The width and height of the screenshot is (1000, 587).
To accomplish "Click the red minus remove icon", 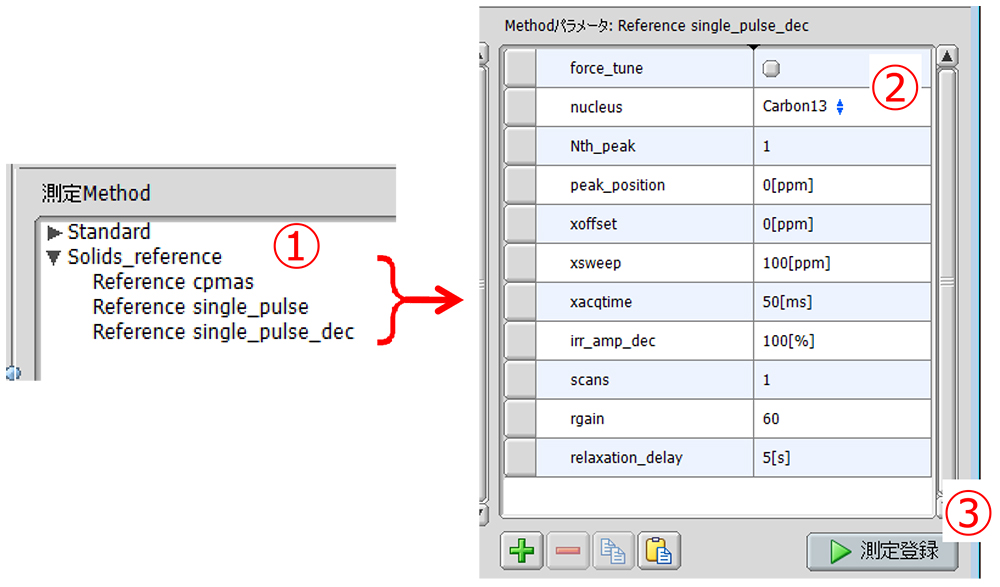I will [x=566, y=551].
